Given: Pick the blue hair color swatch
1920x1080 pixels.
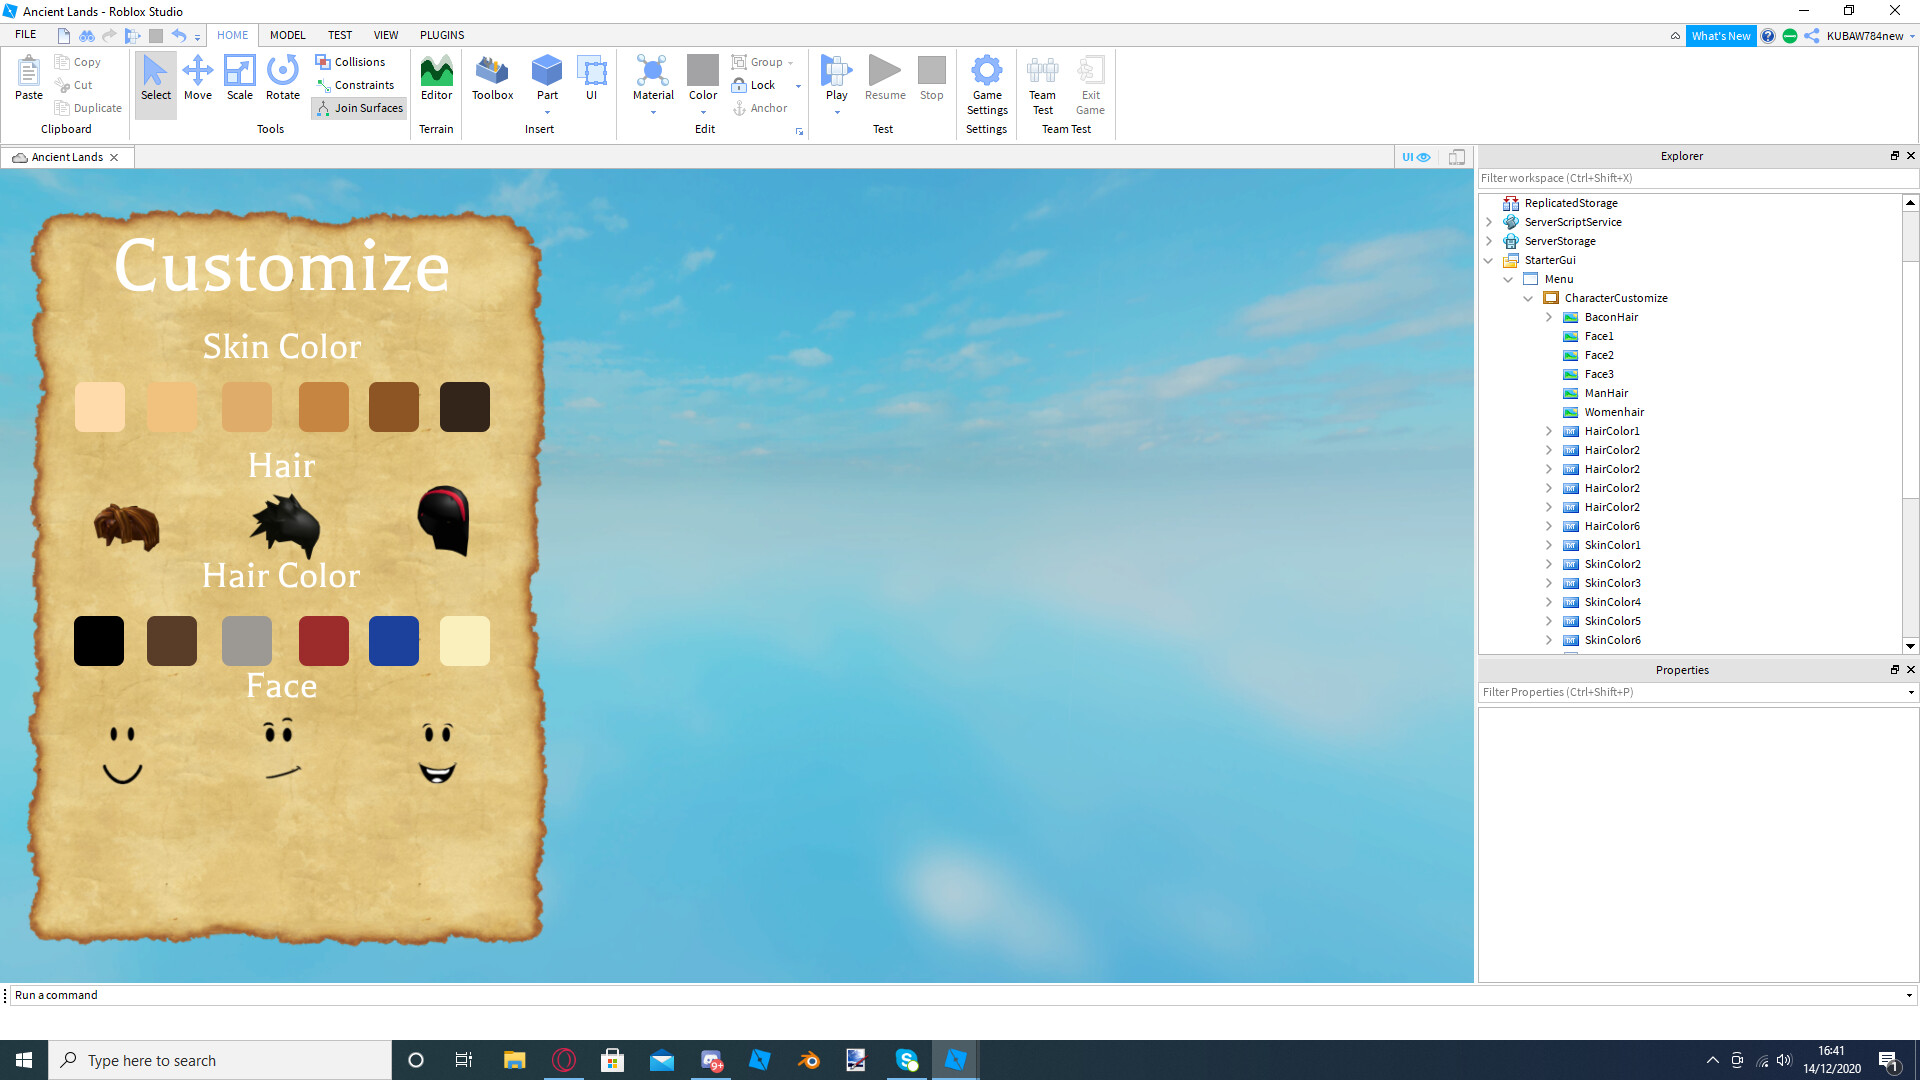Looking at the screenshot, I should (394, 641).
